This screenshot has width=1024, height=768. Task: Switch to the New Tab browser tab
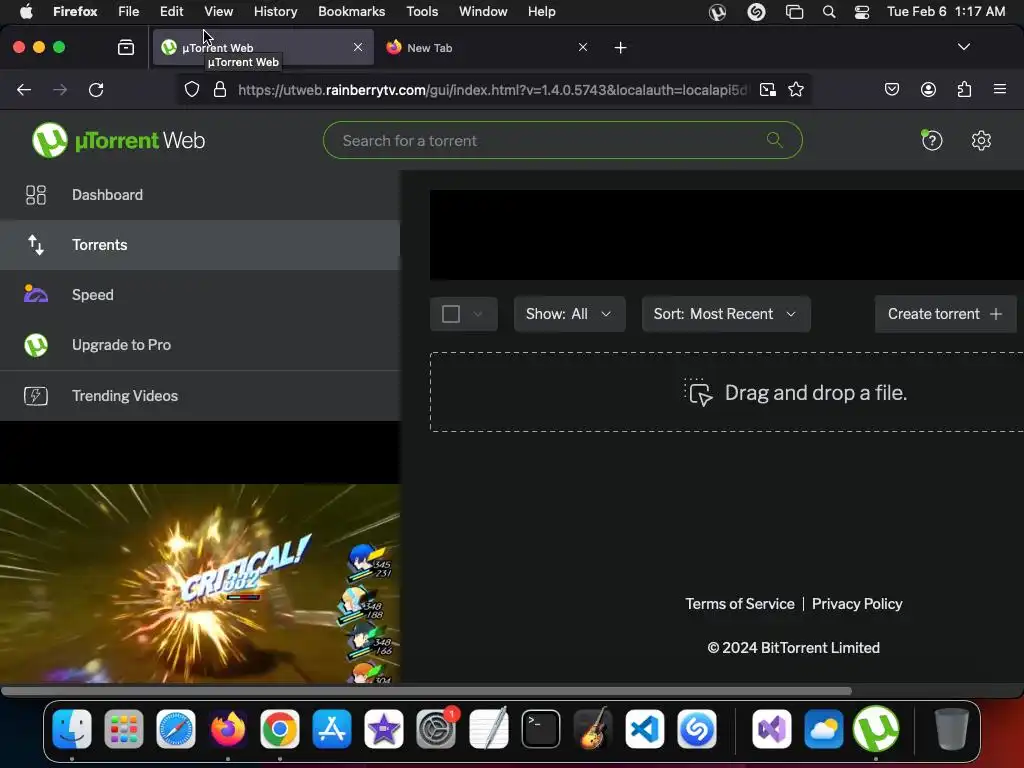point(487,48)
